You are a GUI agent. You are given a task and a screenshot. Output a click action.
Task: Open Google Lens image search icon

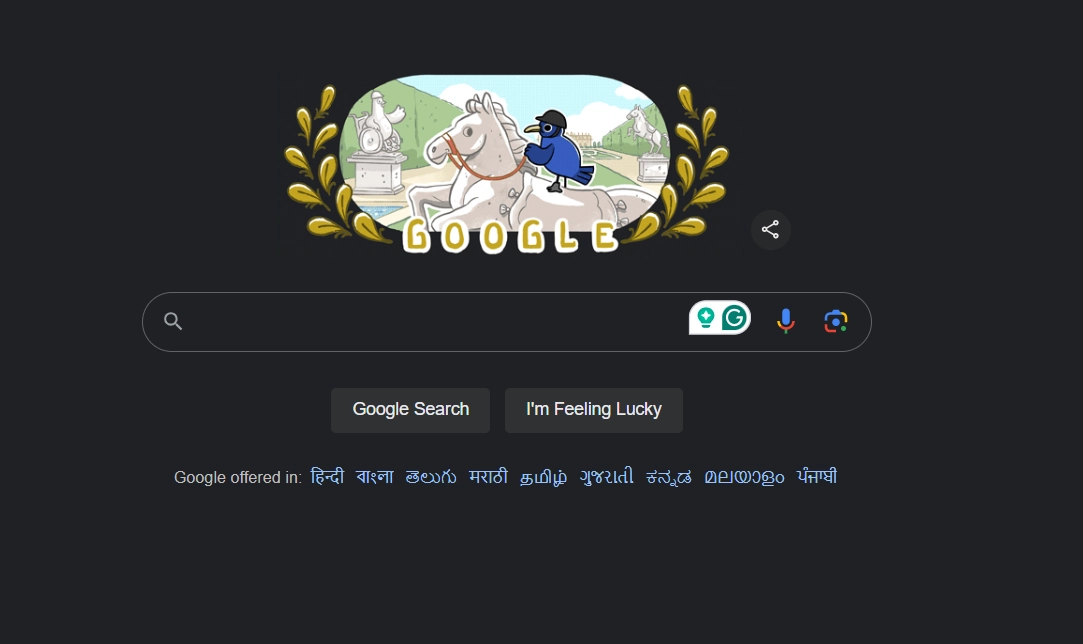tap(836, 321)
